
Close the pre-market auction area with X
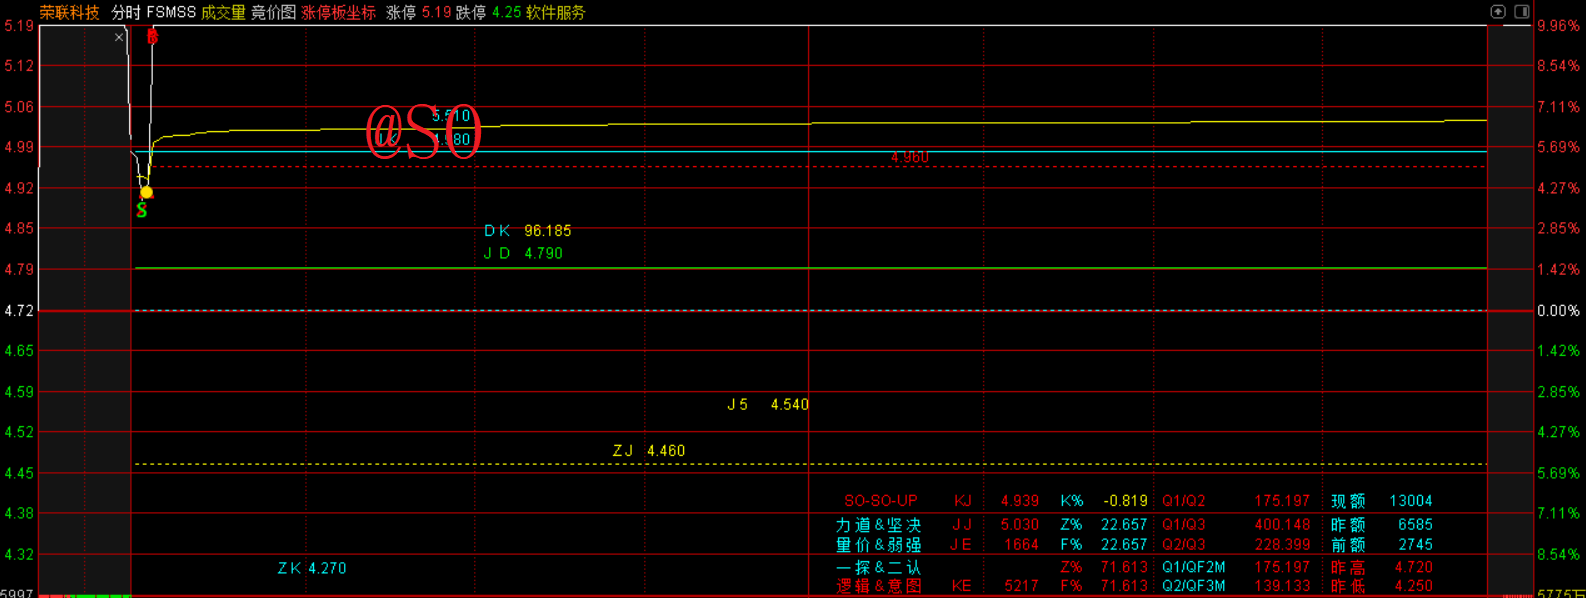coord(119,37)
